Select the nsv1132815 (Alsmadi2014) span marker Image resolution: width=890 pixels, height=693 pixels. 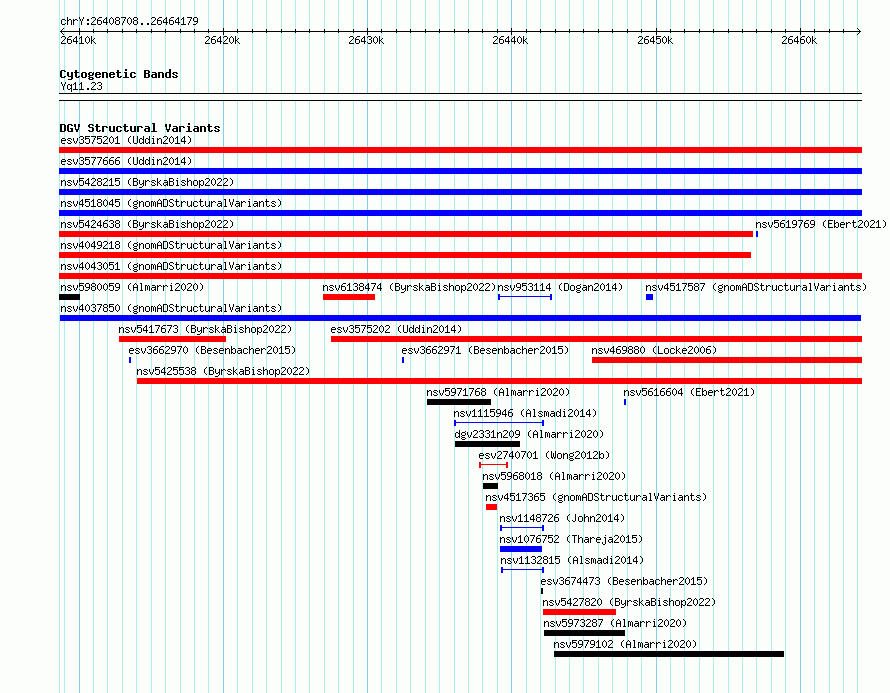pyautogui.click(x=523, y=570)
